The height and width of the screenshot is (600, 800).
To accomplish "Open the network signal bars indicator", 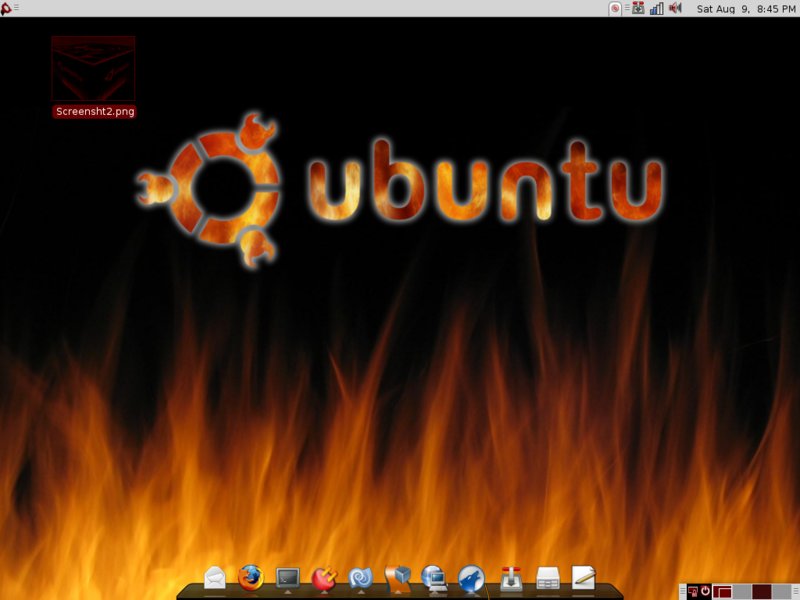I will click(656, 8).
